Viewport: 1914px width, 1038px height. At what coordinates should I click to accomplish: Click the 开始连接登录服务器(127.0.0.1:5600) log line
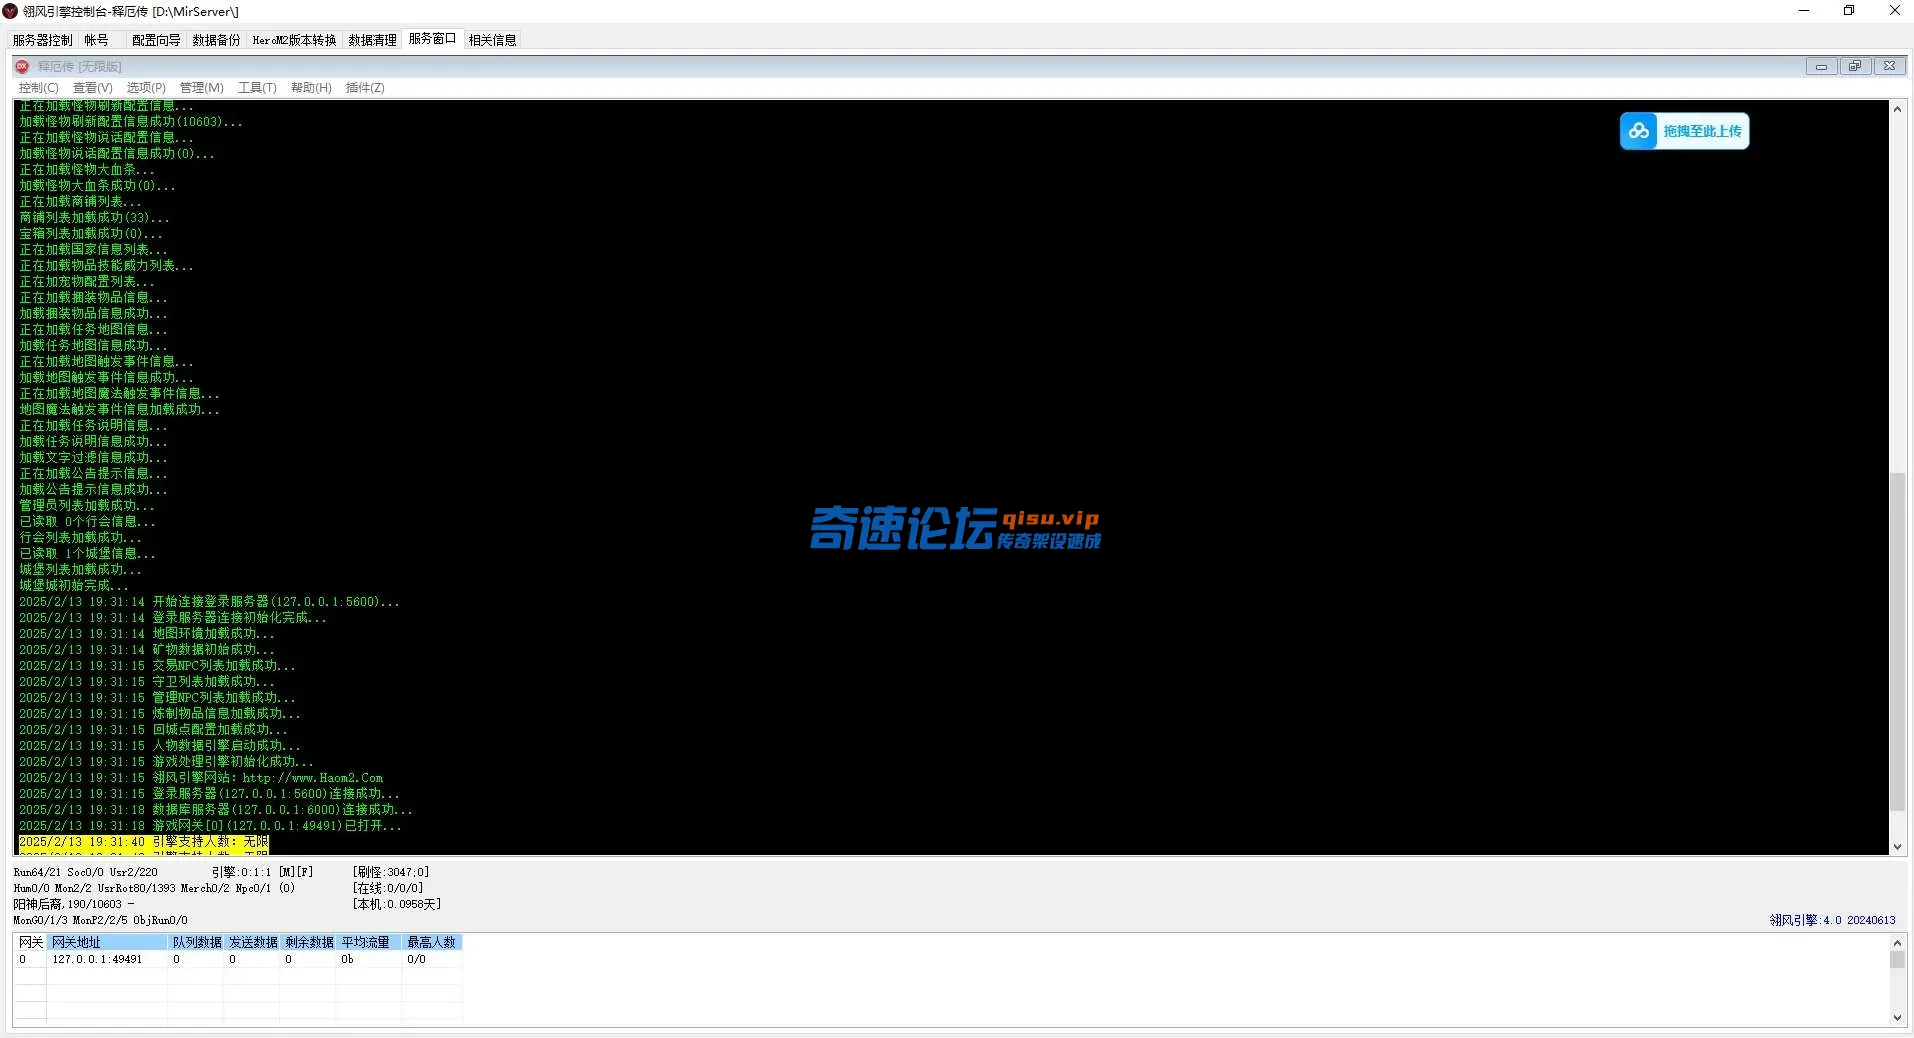[x=209, y=602]
